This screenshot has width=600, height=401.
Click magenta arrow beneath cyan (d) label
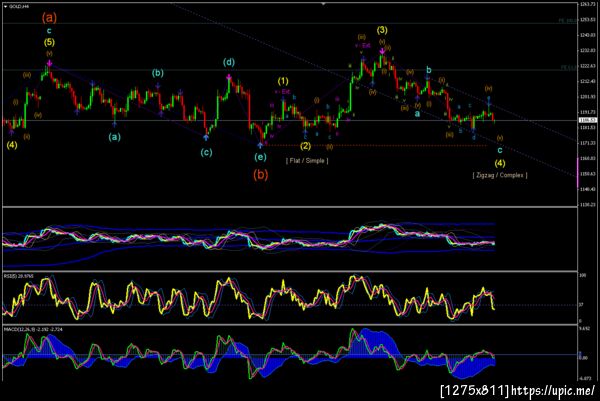[x=229, y=77]
